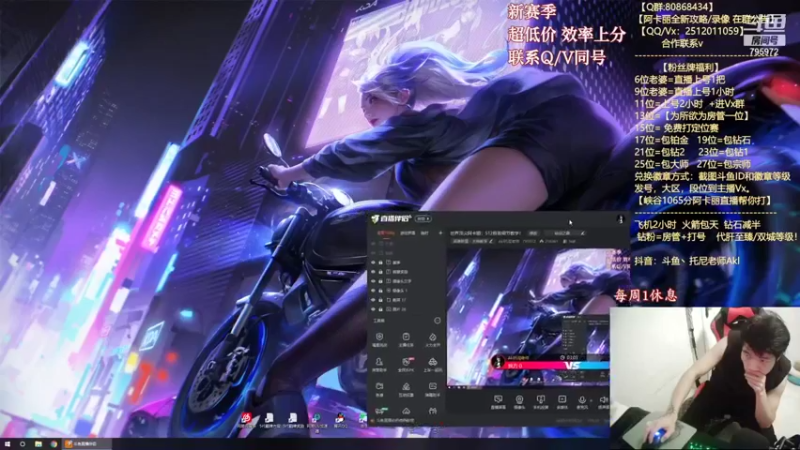Viewport: 800px width, 450px height.
Task: Open the recording camera tool in the toolbox
Action: pyautogui.click(x=380, y=389)
